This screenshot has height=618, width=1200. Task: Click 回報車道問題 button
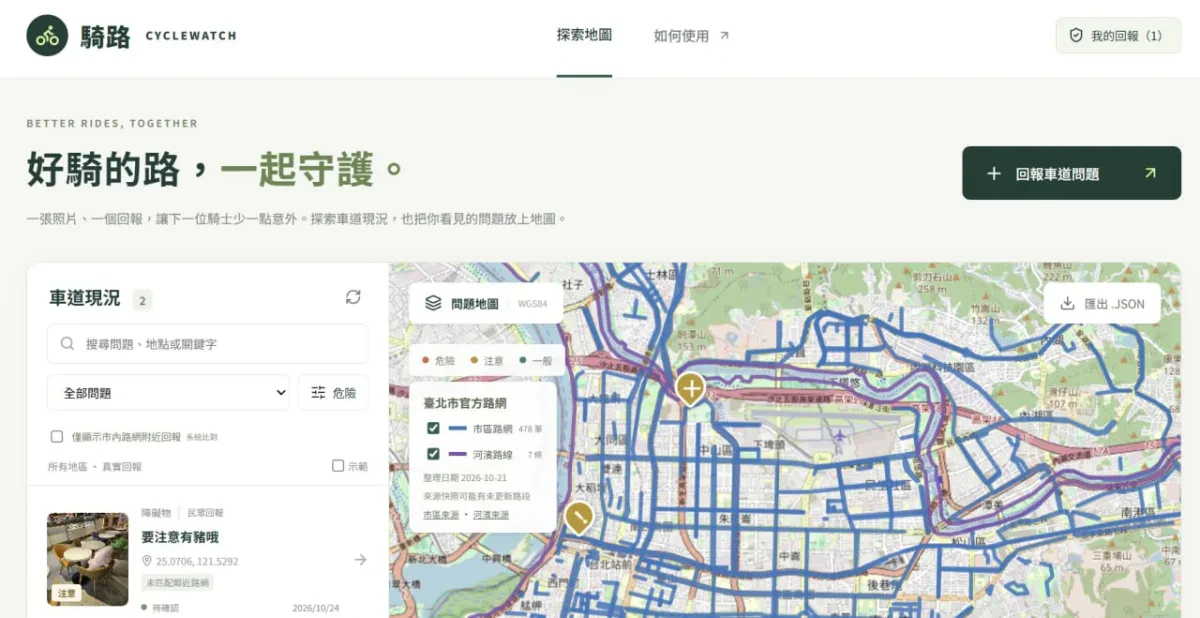[1071, 173]
